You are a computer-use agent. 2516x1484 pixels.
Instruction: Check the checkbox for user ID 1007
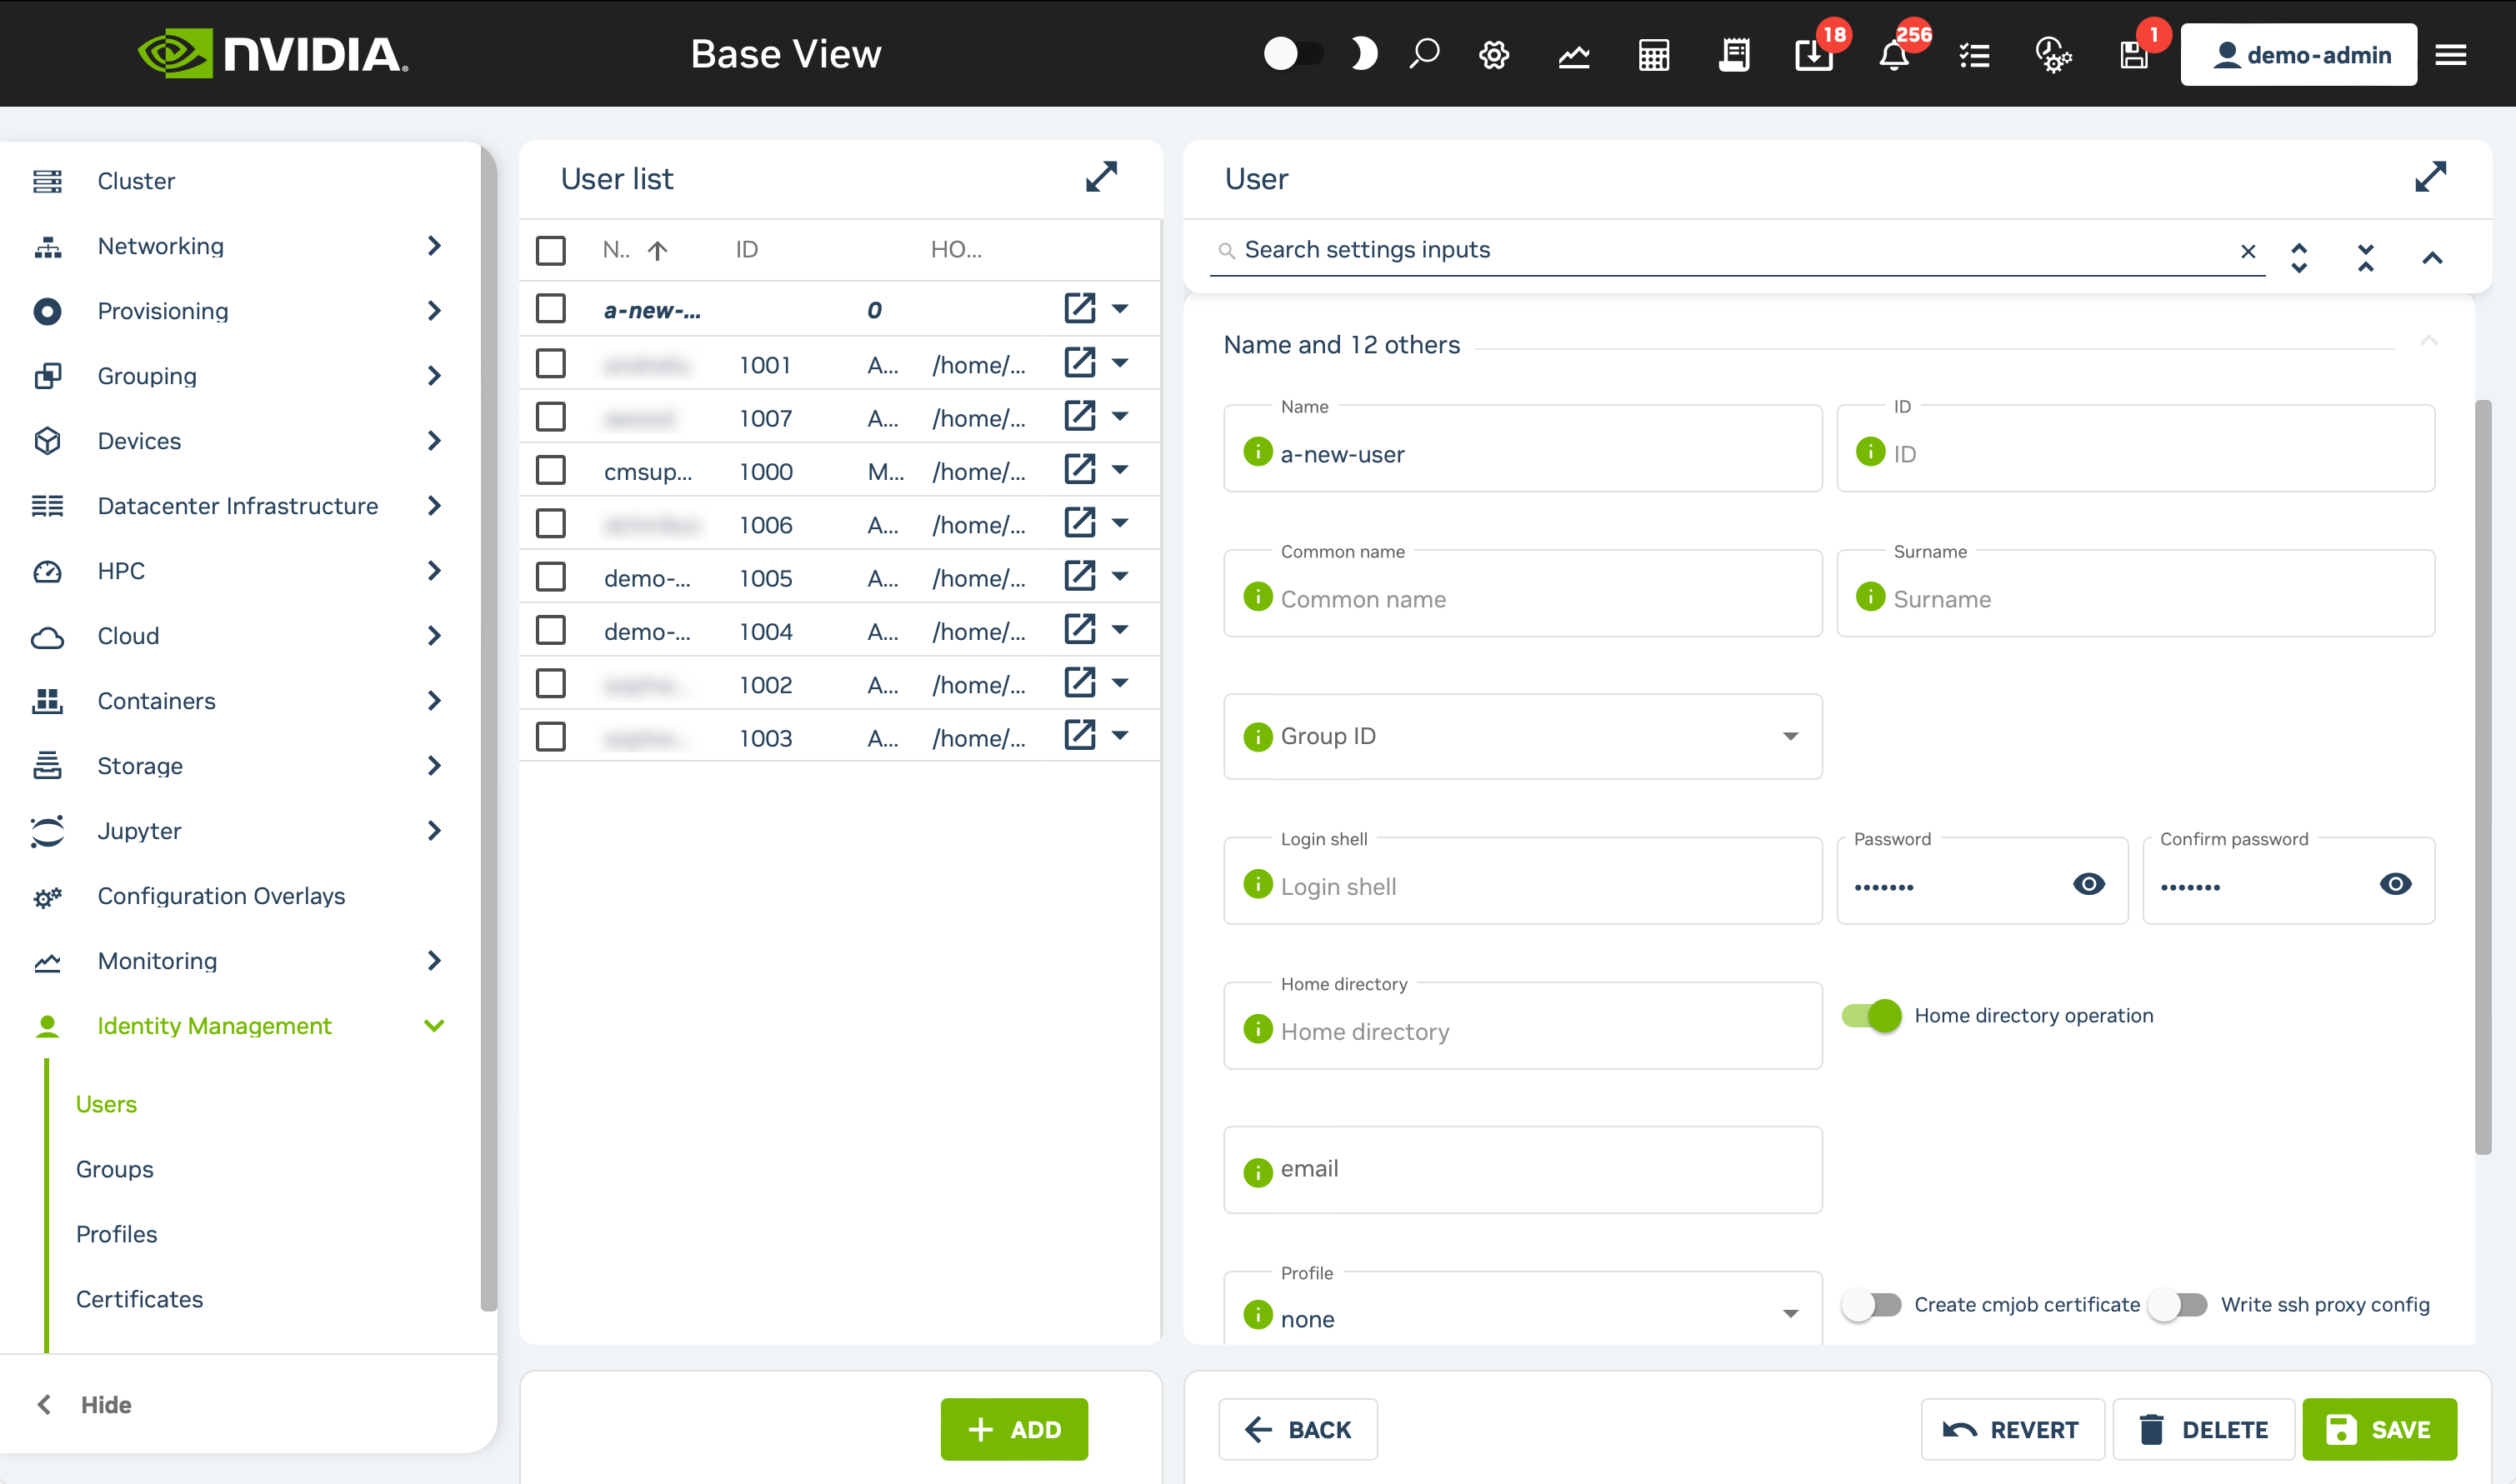[x=551, y=416]
